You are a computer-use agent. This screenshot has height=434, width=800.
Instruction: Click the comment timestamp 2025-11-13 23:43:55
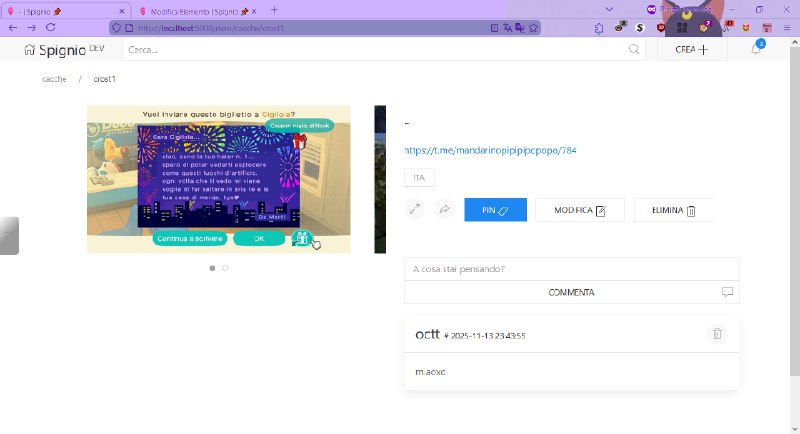pos(488,336)
